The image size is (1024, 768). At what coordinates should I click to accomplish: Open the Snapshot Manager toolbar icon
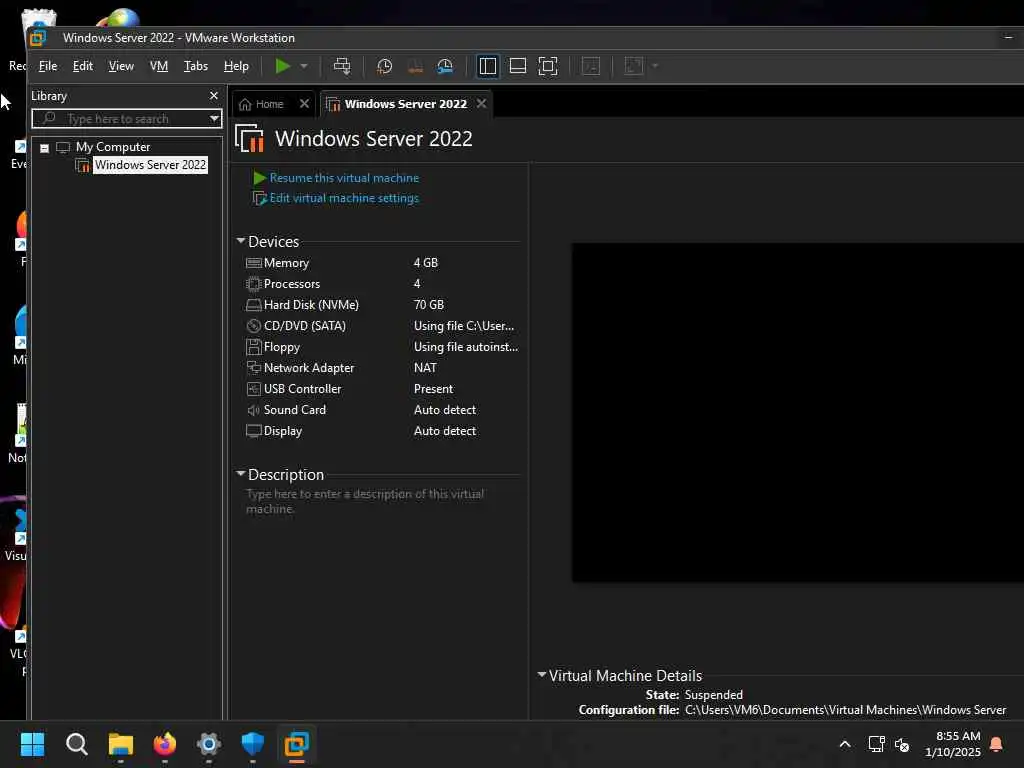pyautogui.click(x=445, y=66)
